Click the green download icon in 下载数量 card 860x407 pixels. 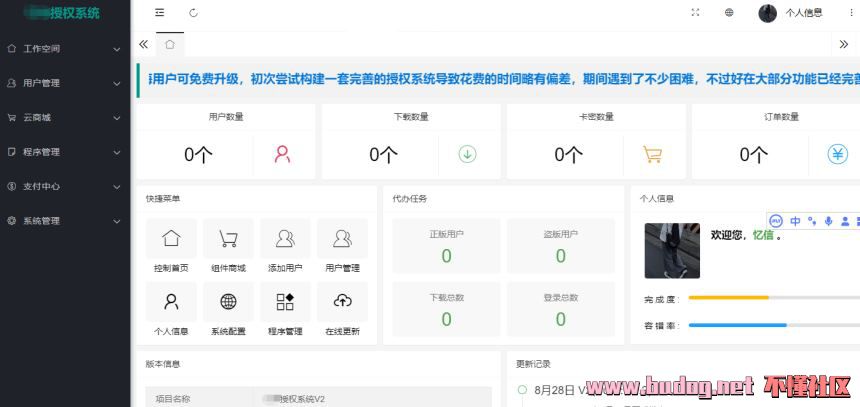click(x=467, y=154)
